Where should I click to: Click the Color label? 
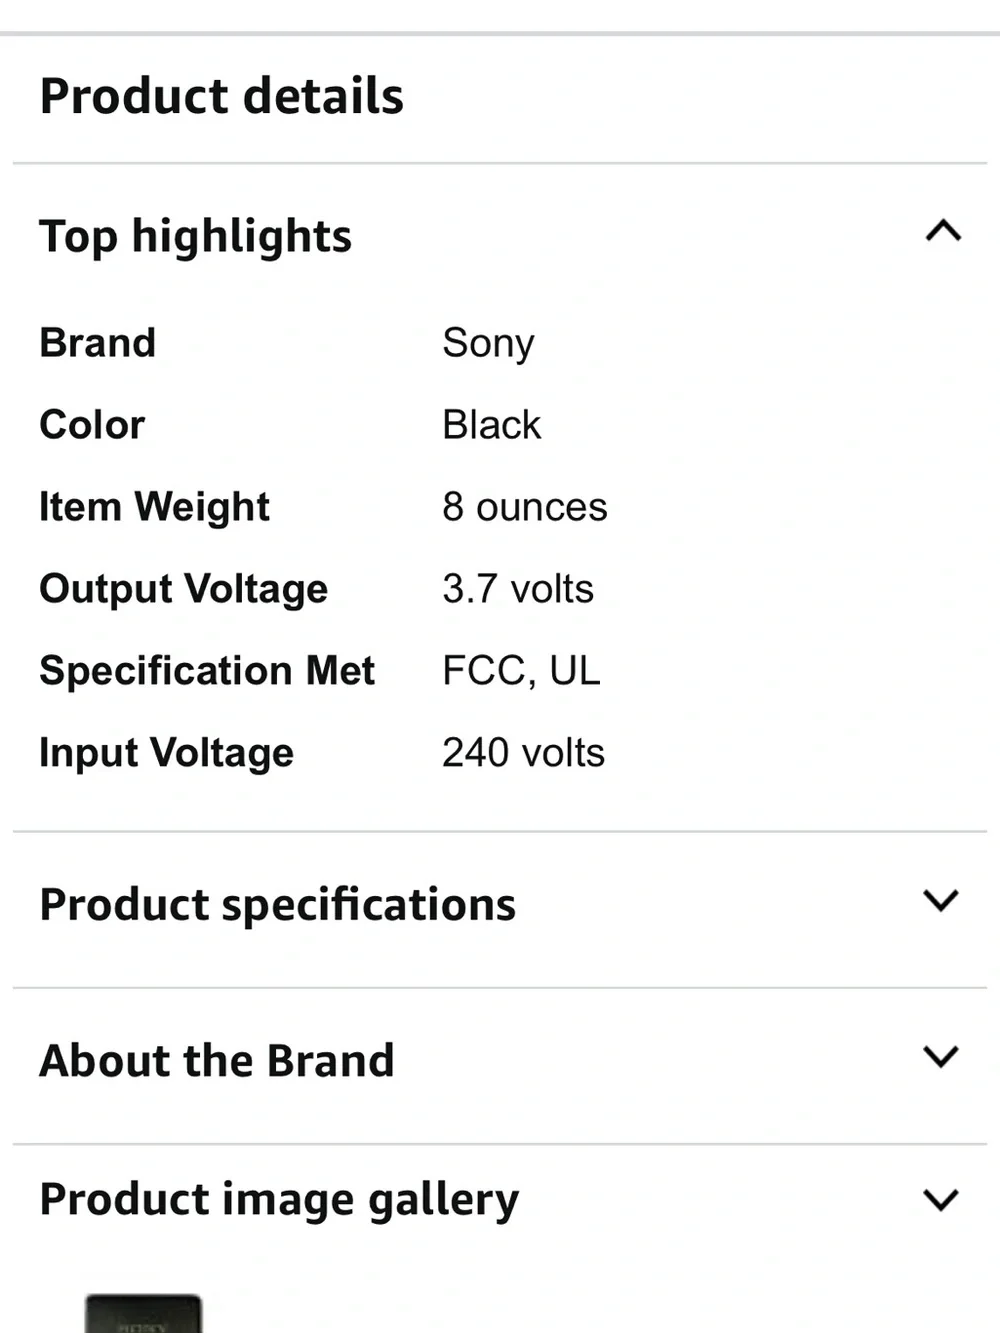click(x=92, y=425)
